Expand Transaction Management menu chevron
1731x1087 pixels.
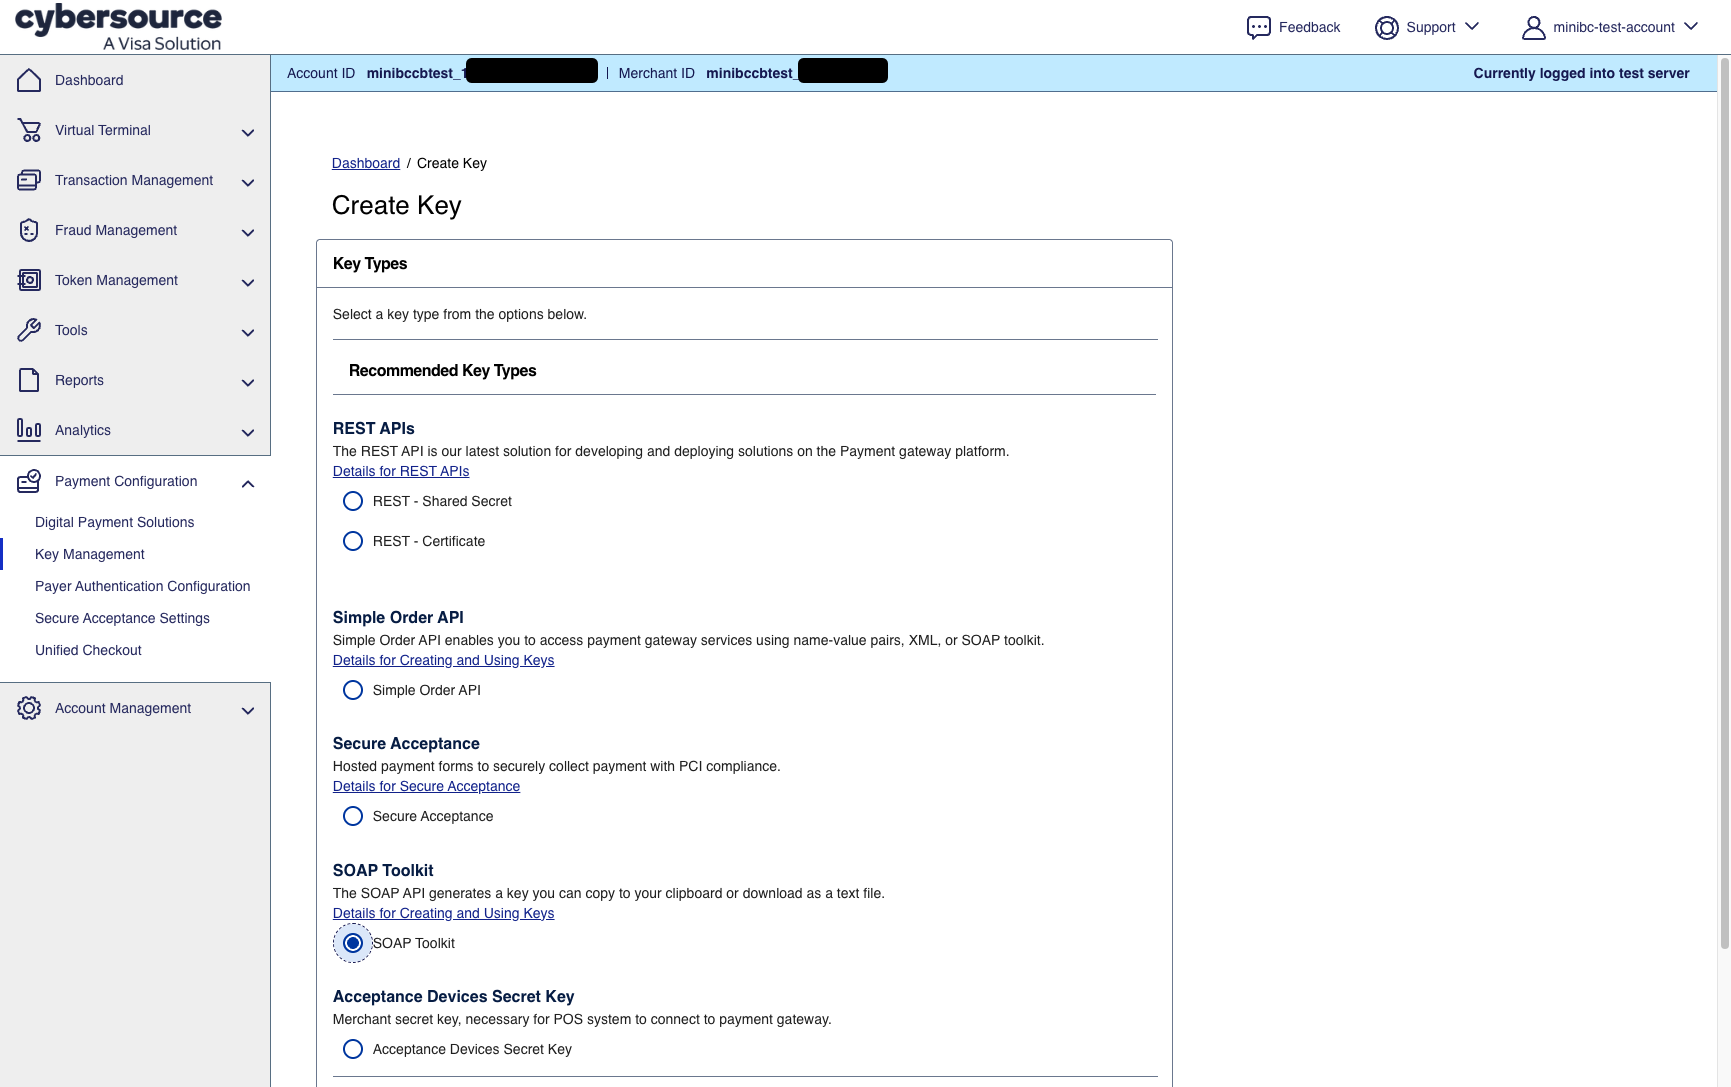pyautogui.click(x=248, y=182)
